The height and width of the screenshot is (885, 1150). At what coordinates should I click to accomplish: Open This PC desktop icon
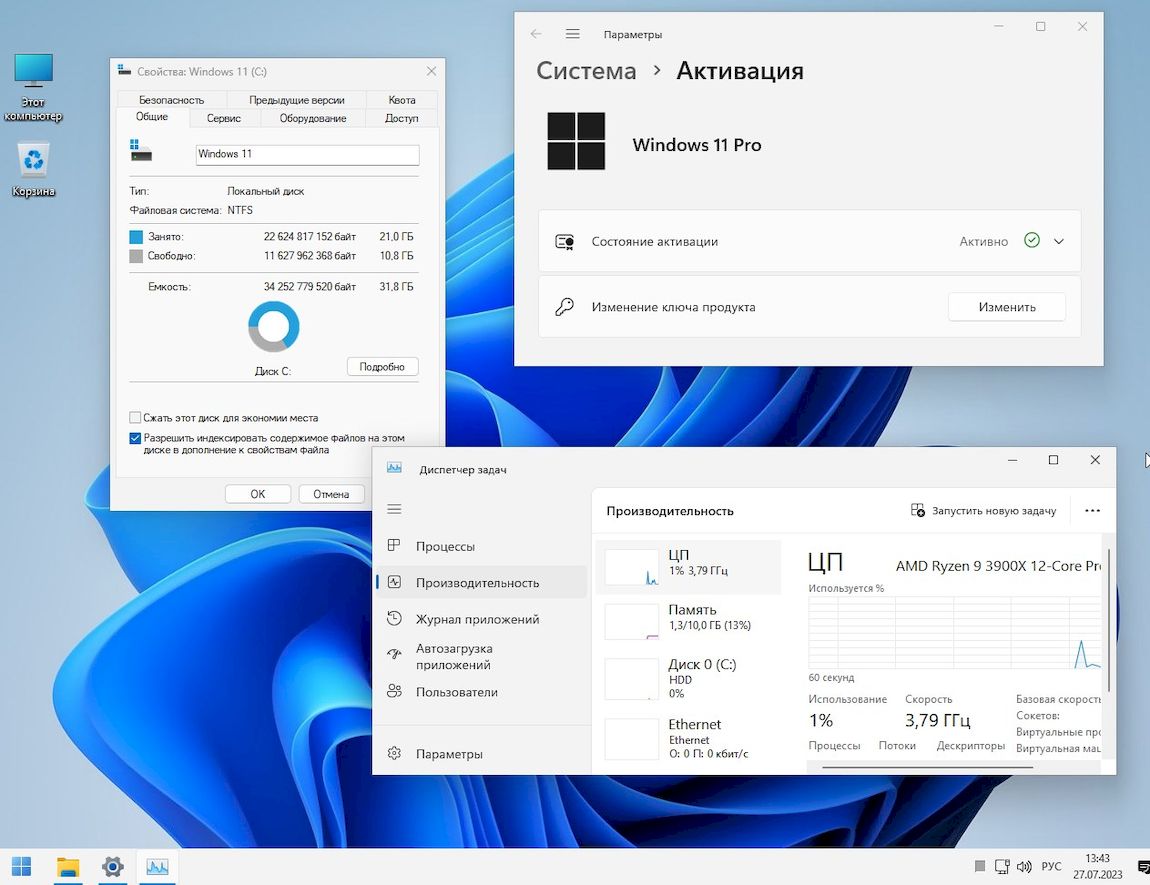[33, 87]
